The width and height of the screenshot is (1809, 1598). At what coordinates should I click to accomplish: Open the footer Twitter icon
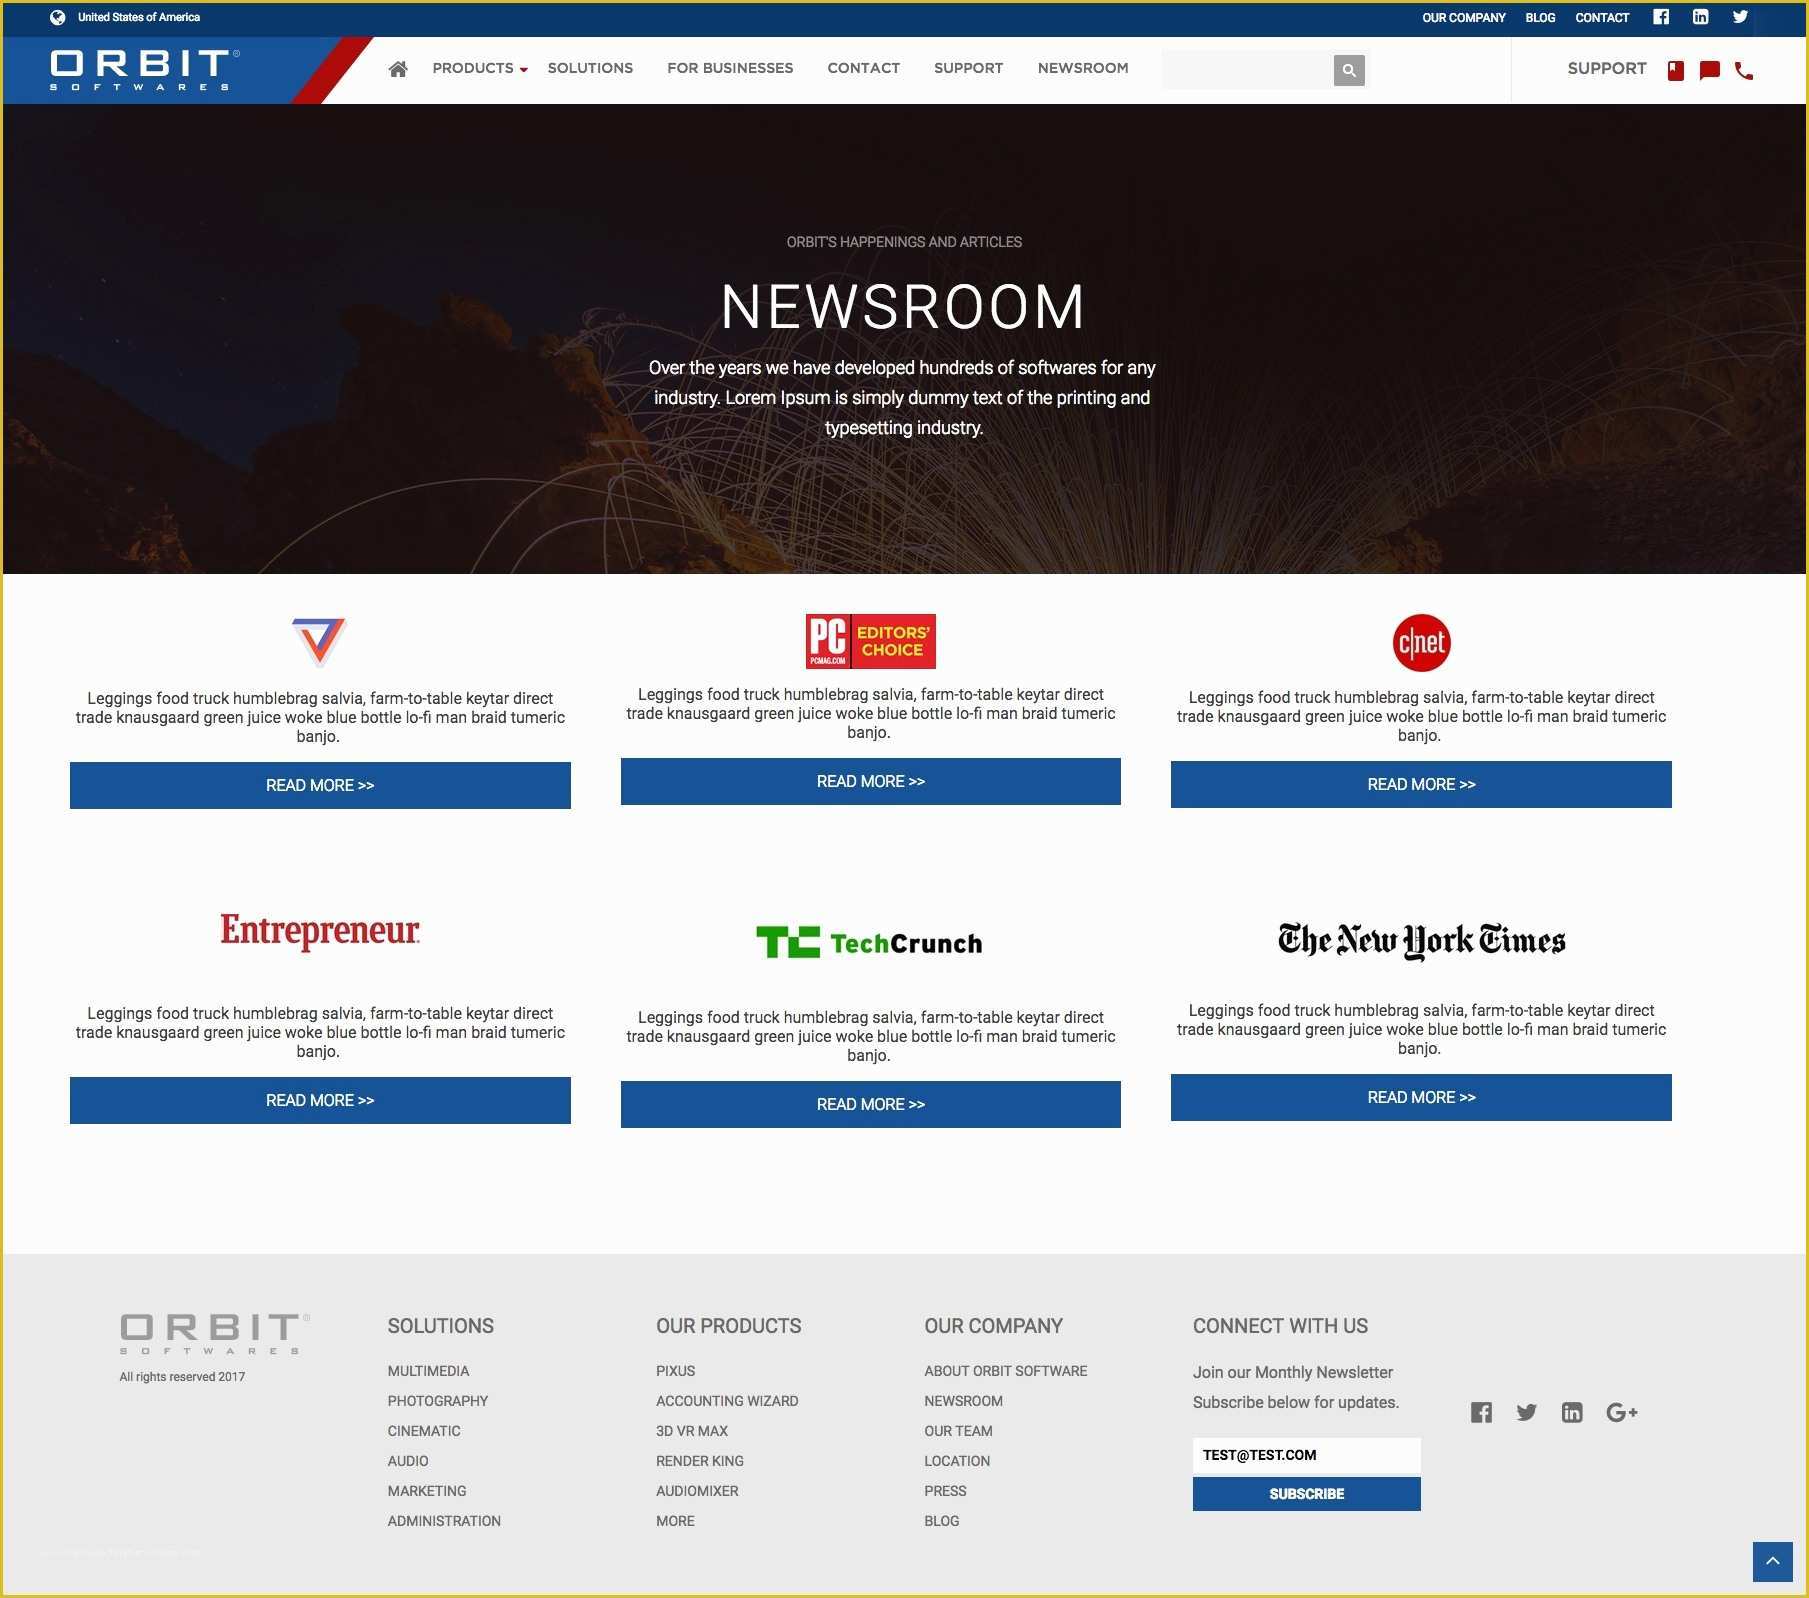[1526, 1412]
